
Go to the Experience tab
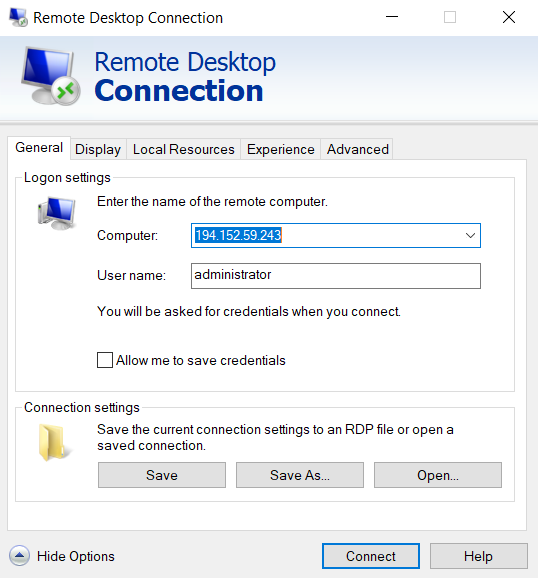(281, 149)
